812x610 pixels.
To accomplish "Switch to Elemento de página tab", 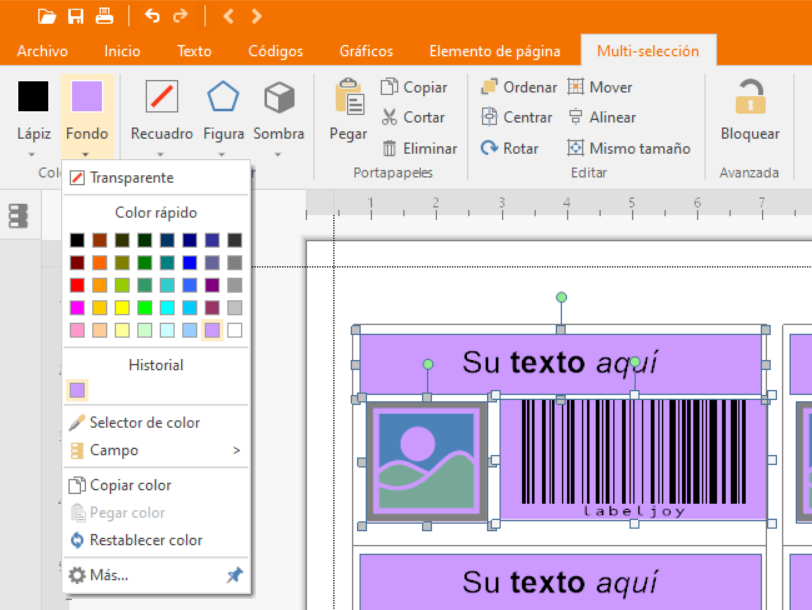I will pos(495,51).
